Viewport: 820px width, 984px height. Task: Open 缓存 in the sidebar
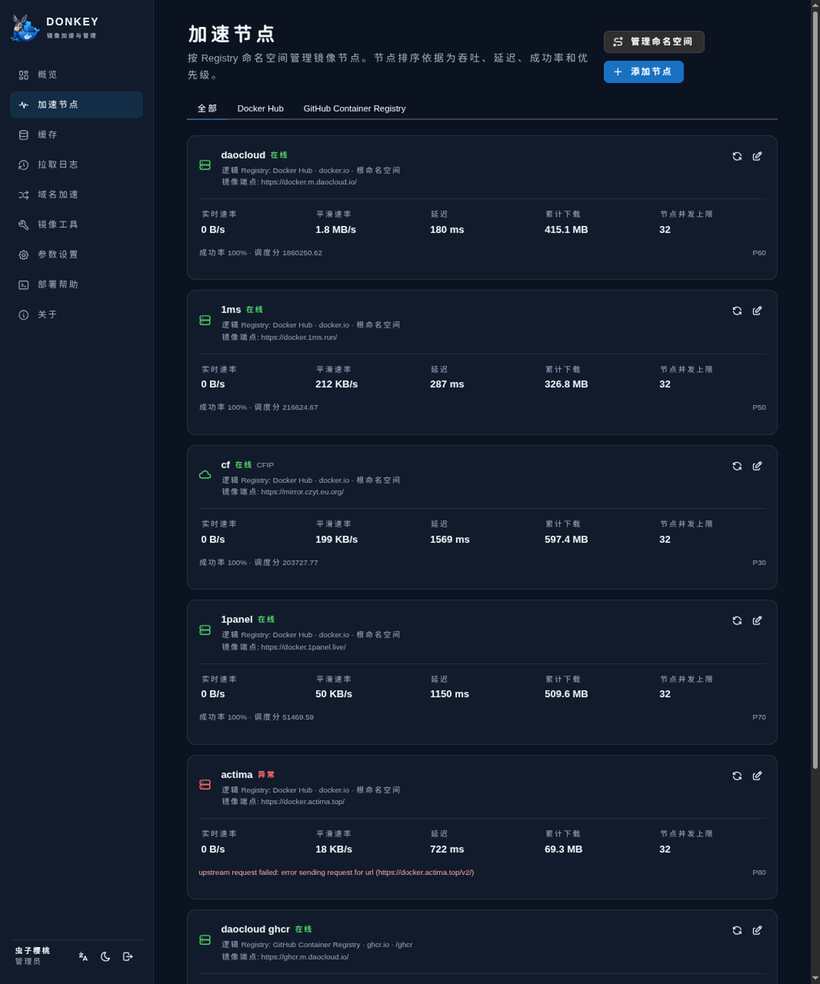[x=76, y=134]
